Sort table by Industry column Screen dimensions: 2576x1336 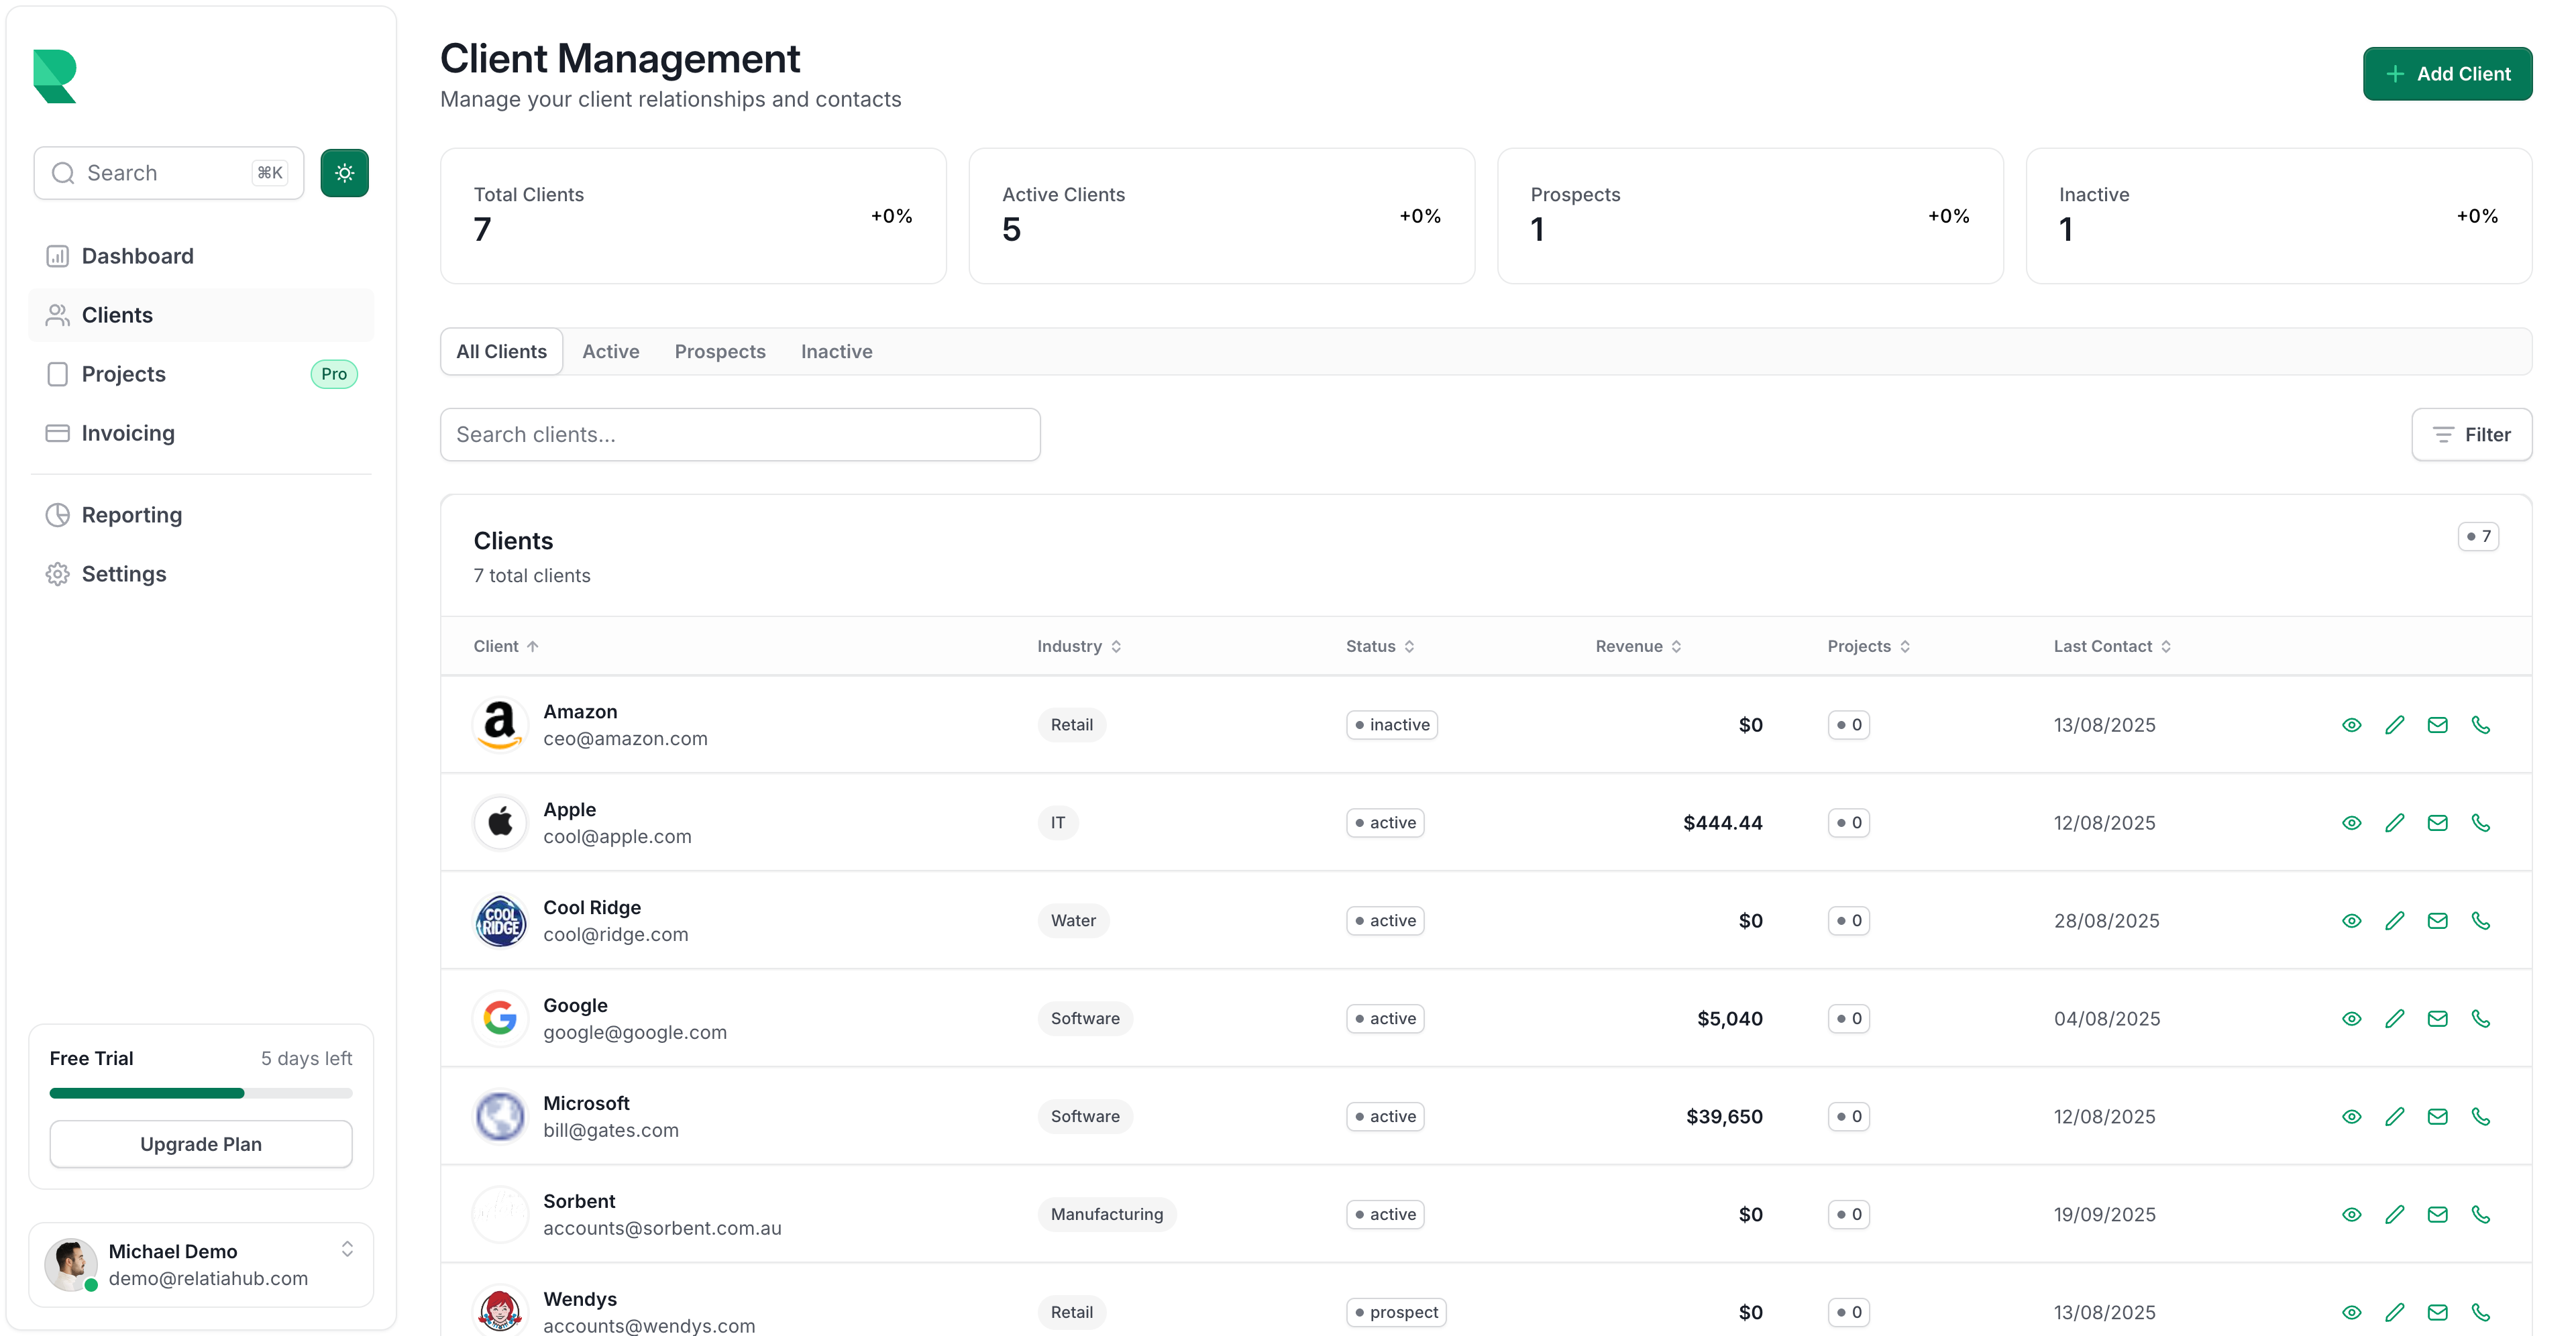(1079, 646)
